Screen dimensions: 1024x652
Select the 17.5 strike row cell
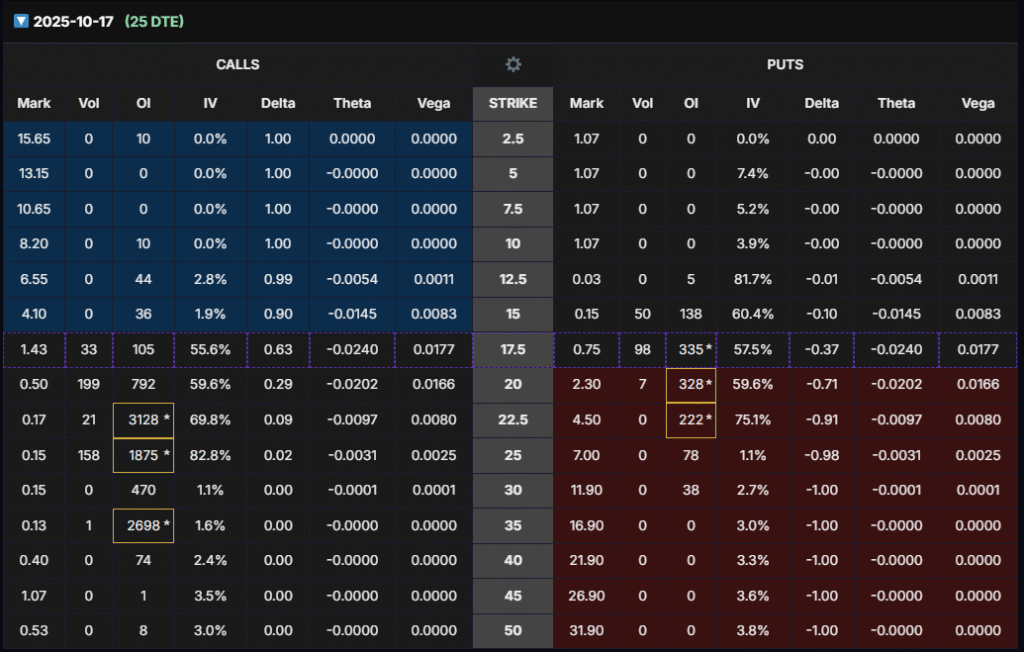click(x=513, y=350)
